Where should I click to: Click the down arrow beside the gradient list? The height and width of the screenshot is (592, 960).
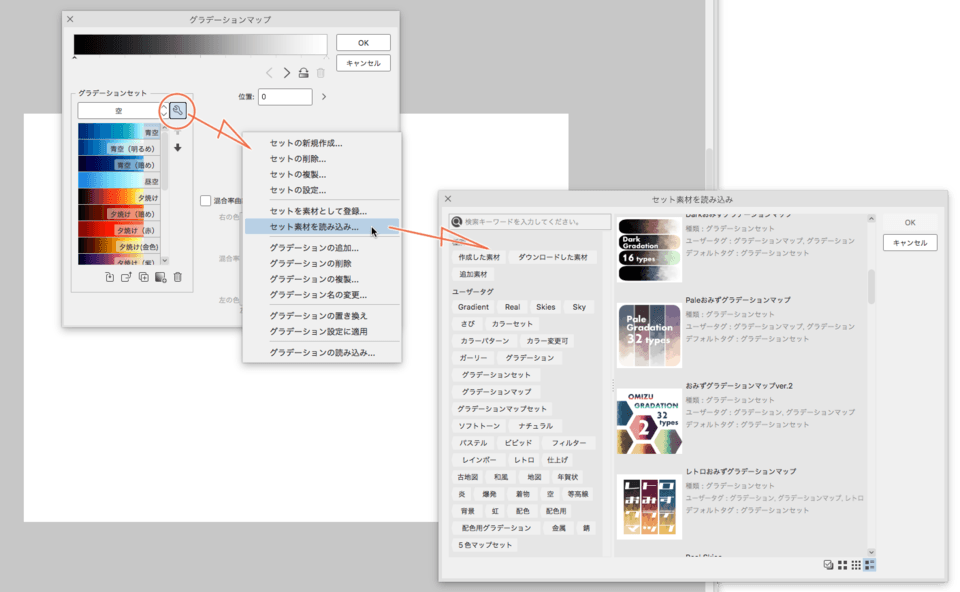[177, 147]
